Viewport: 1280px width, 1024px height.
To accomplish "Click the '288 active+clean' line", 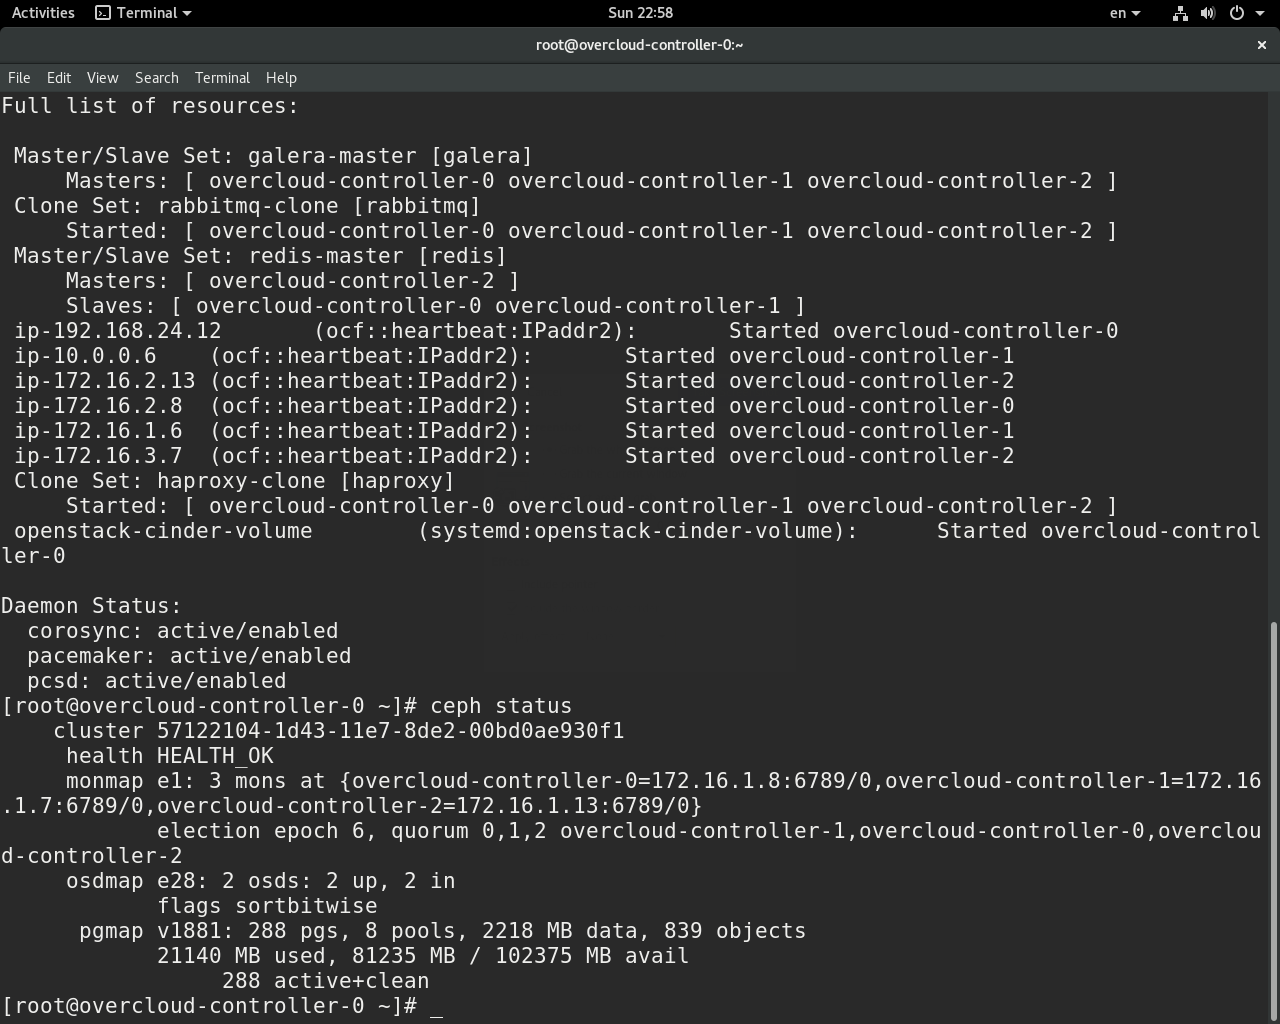I will pyautogui.click(x=326, y=981).
